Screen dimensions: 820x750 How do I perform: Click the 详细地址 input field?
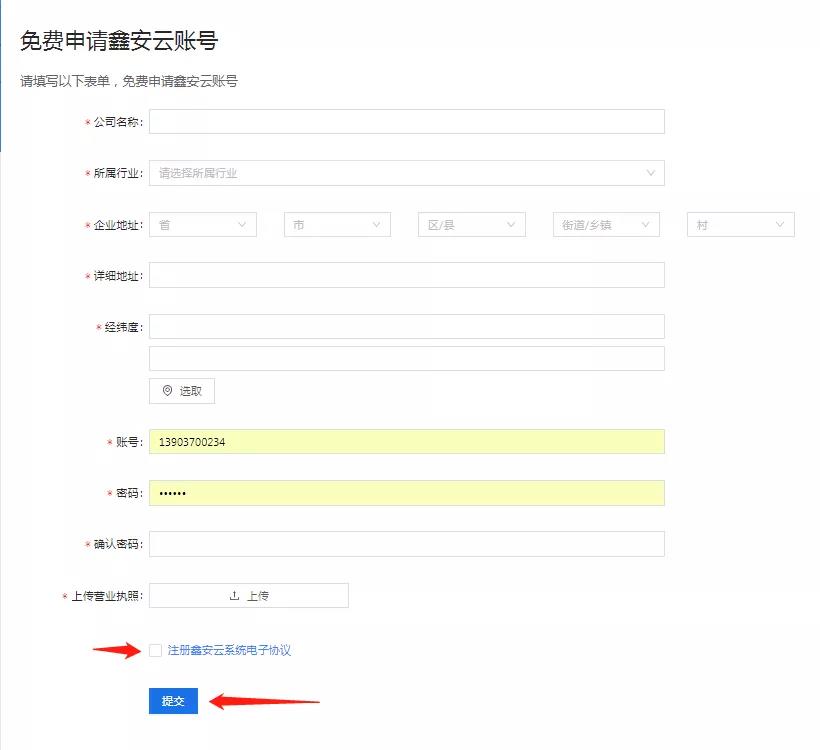[406, 275]
